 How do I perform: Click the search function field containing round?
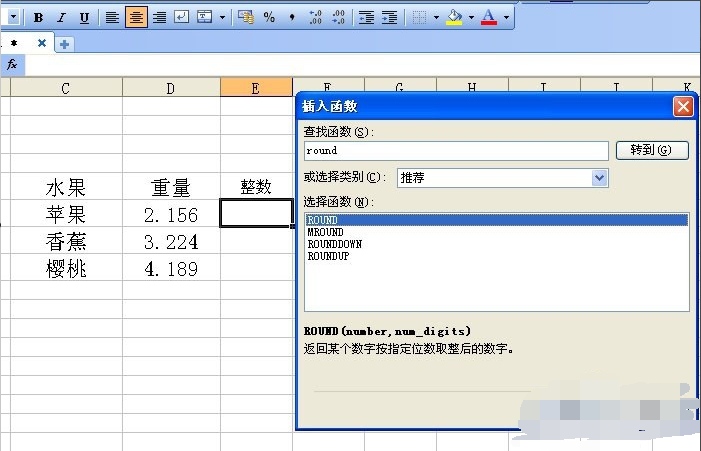tap(456, 150)
